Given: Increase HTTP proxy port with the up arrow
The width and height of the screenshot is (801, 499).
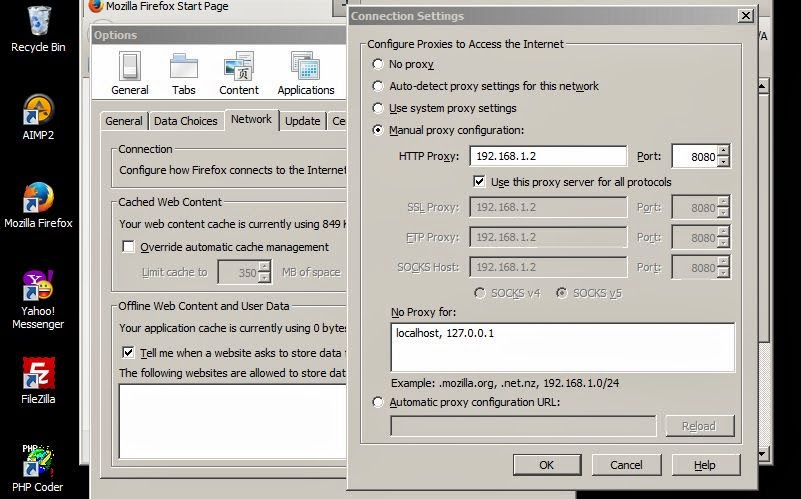Looking at the screenshot, I should pyautogui.click(x=723, y=151).
